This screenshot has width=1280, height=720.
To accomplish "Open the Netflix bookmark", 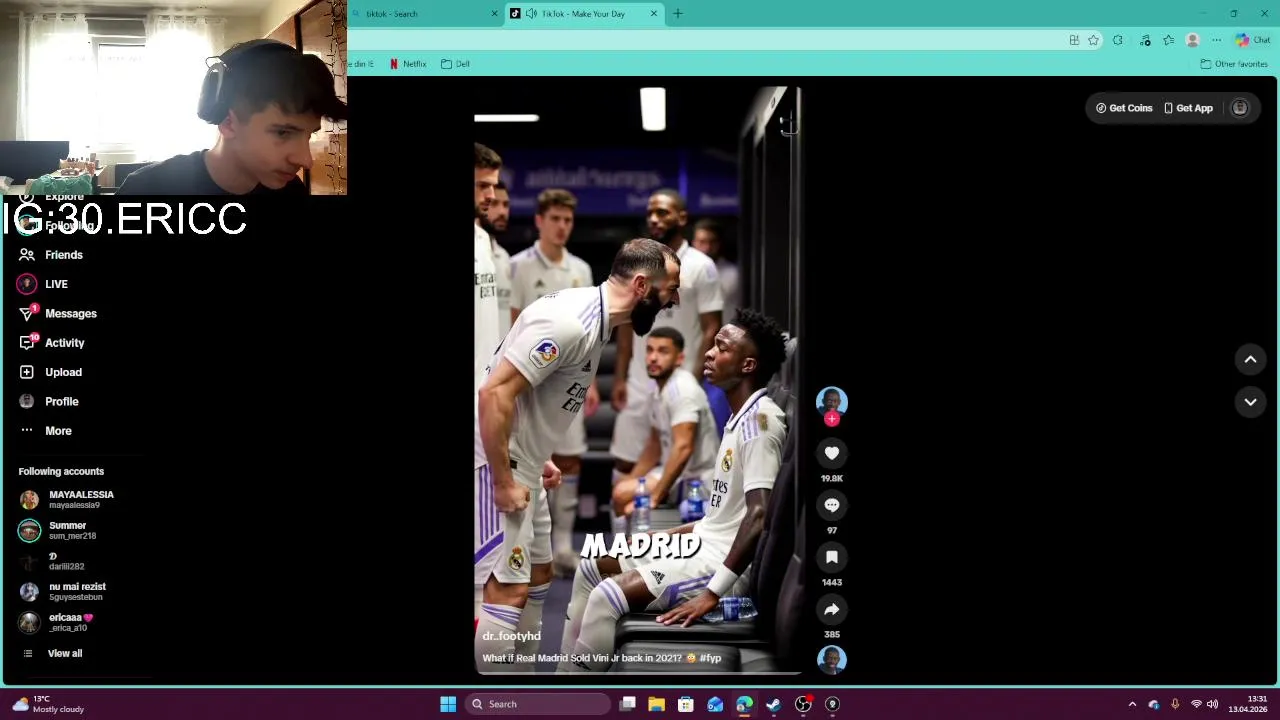I will [408, 64].
